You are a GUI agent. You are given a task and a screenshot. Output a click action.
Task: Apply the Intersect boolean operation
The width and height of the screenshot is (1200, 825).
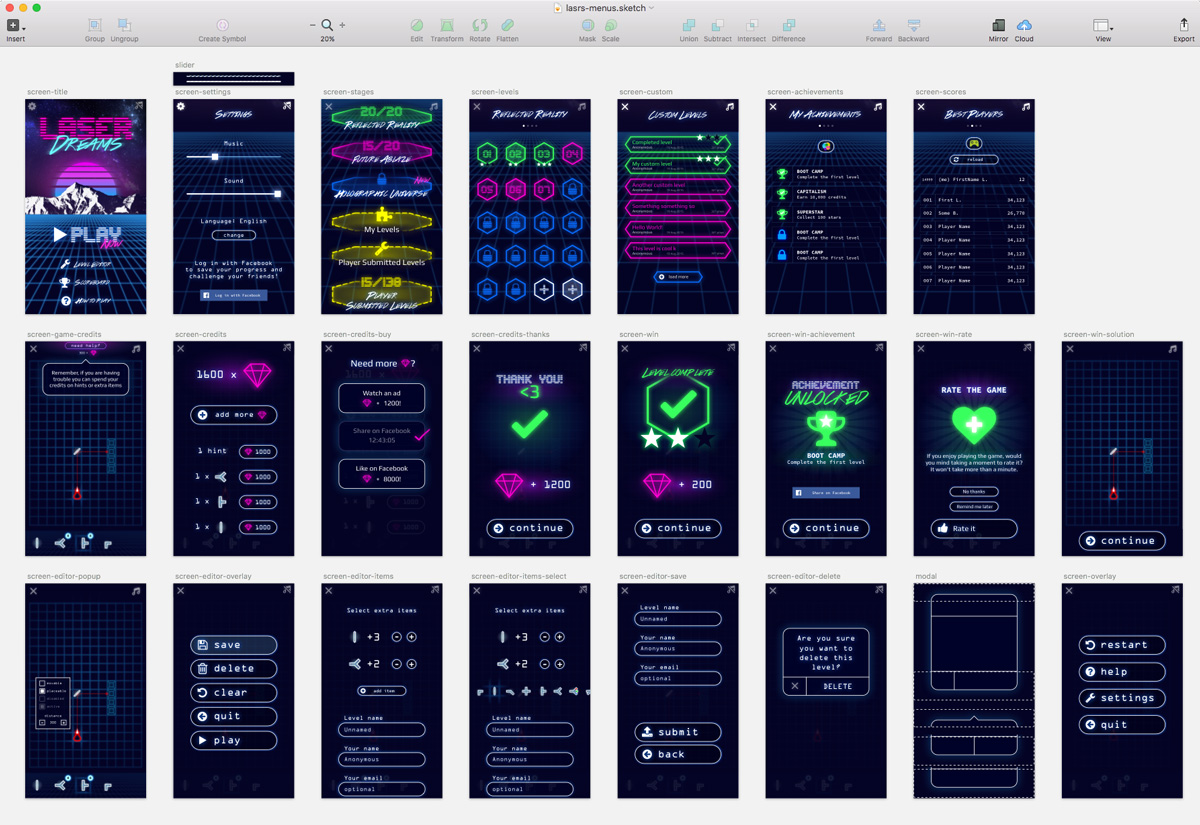point(751,25)
